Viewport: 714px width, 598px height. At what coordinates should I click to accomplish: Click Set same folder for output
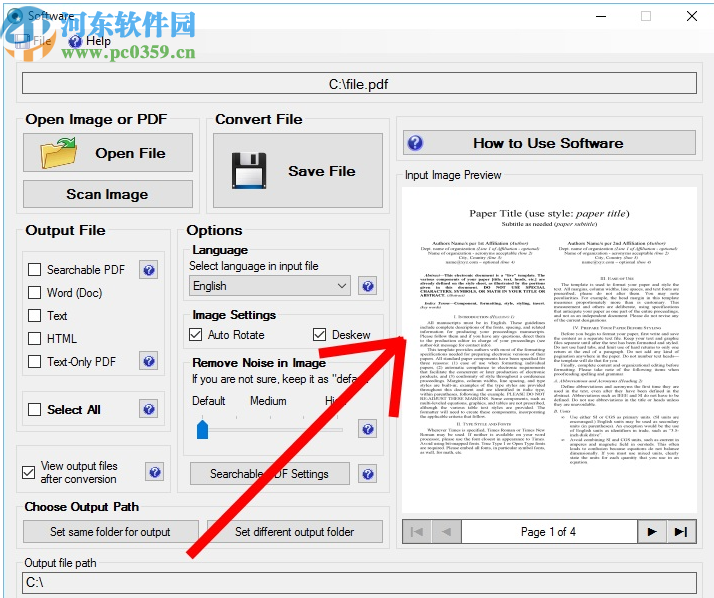pyautogui.click(x=111, y=532)
